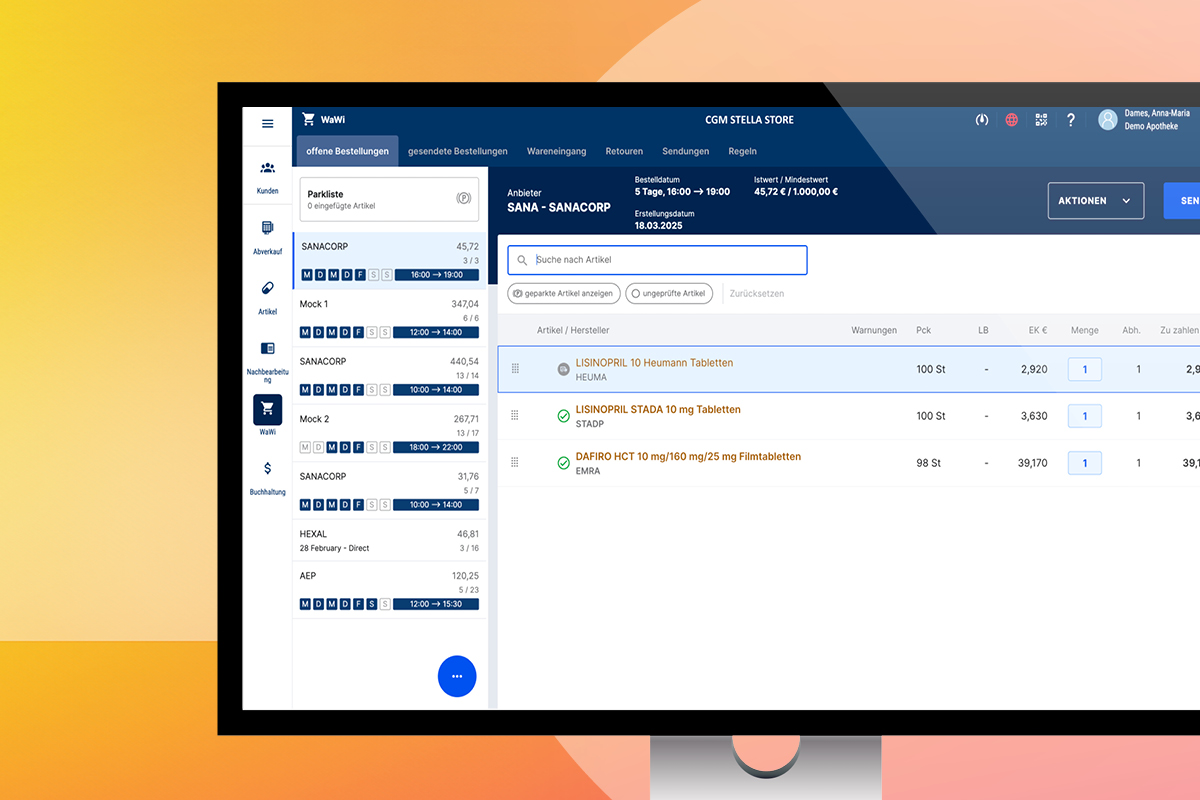Image resolution: width=1200 pixels, height=800 pixels.
Task: Toggle F day in Mock 2 order
Action: coord(358,447)
